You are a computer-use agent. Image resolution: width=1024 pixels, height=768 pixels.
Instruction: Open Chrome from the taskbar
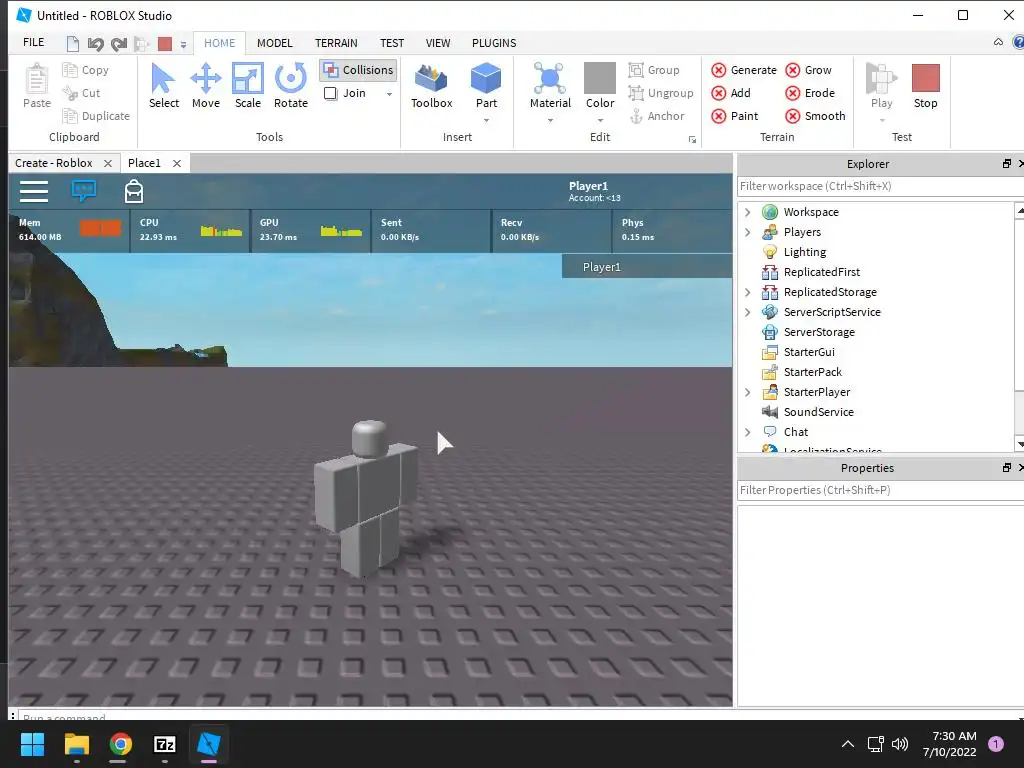pos(120,744)
